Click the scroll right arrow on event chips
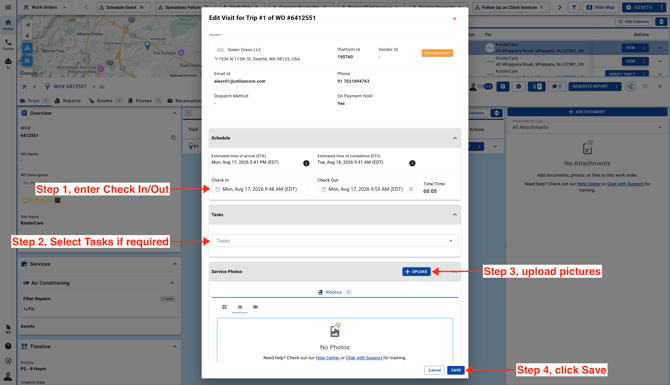Screen dimensions: 670x385 click(x=559, y=7)
